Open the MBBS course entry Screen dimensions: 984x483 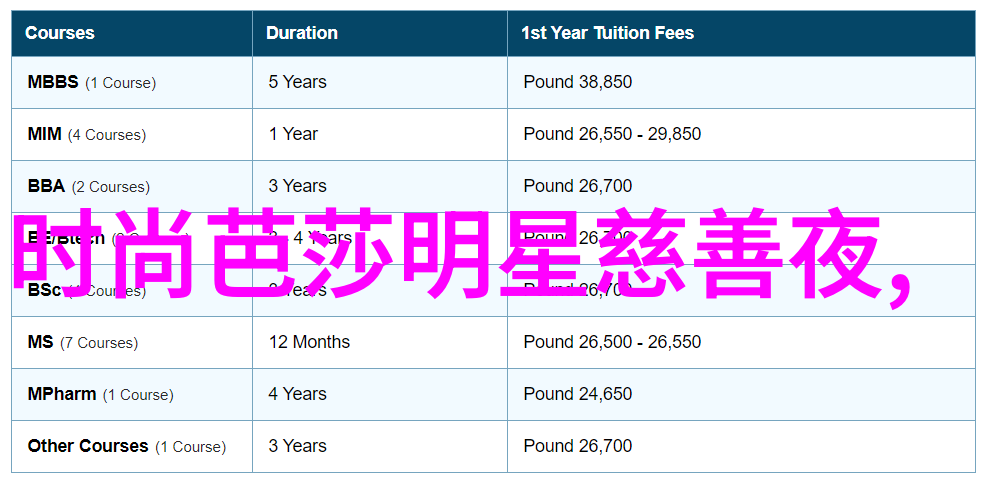point(53,82)
